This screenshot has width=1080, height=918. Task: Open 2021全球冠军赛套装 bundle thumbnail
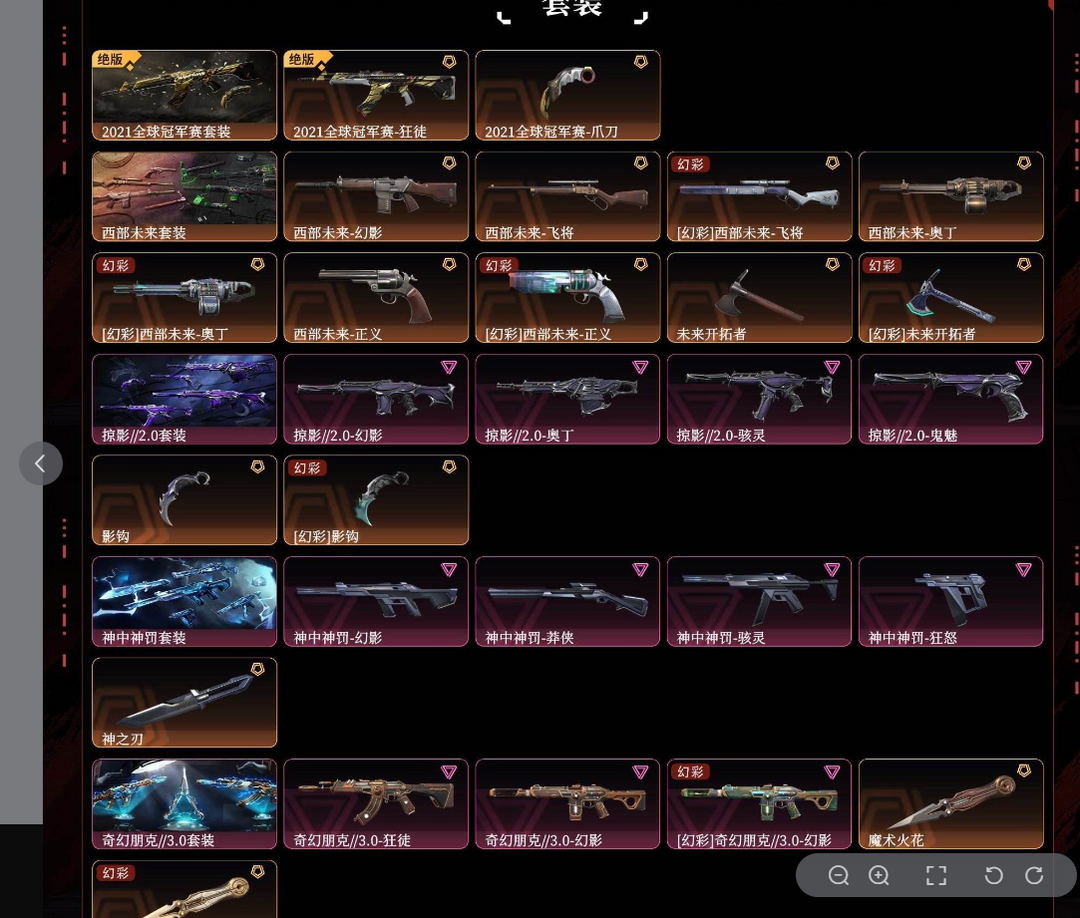tap(185, 95)
